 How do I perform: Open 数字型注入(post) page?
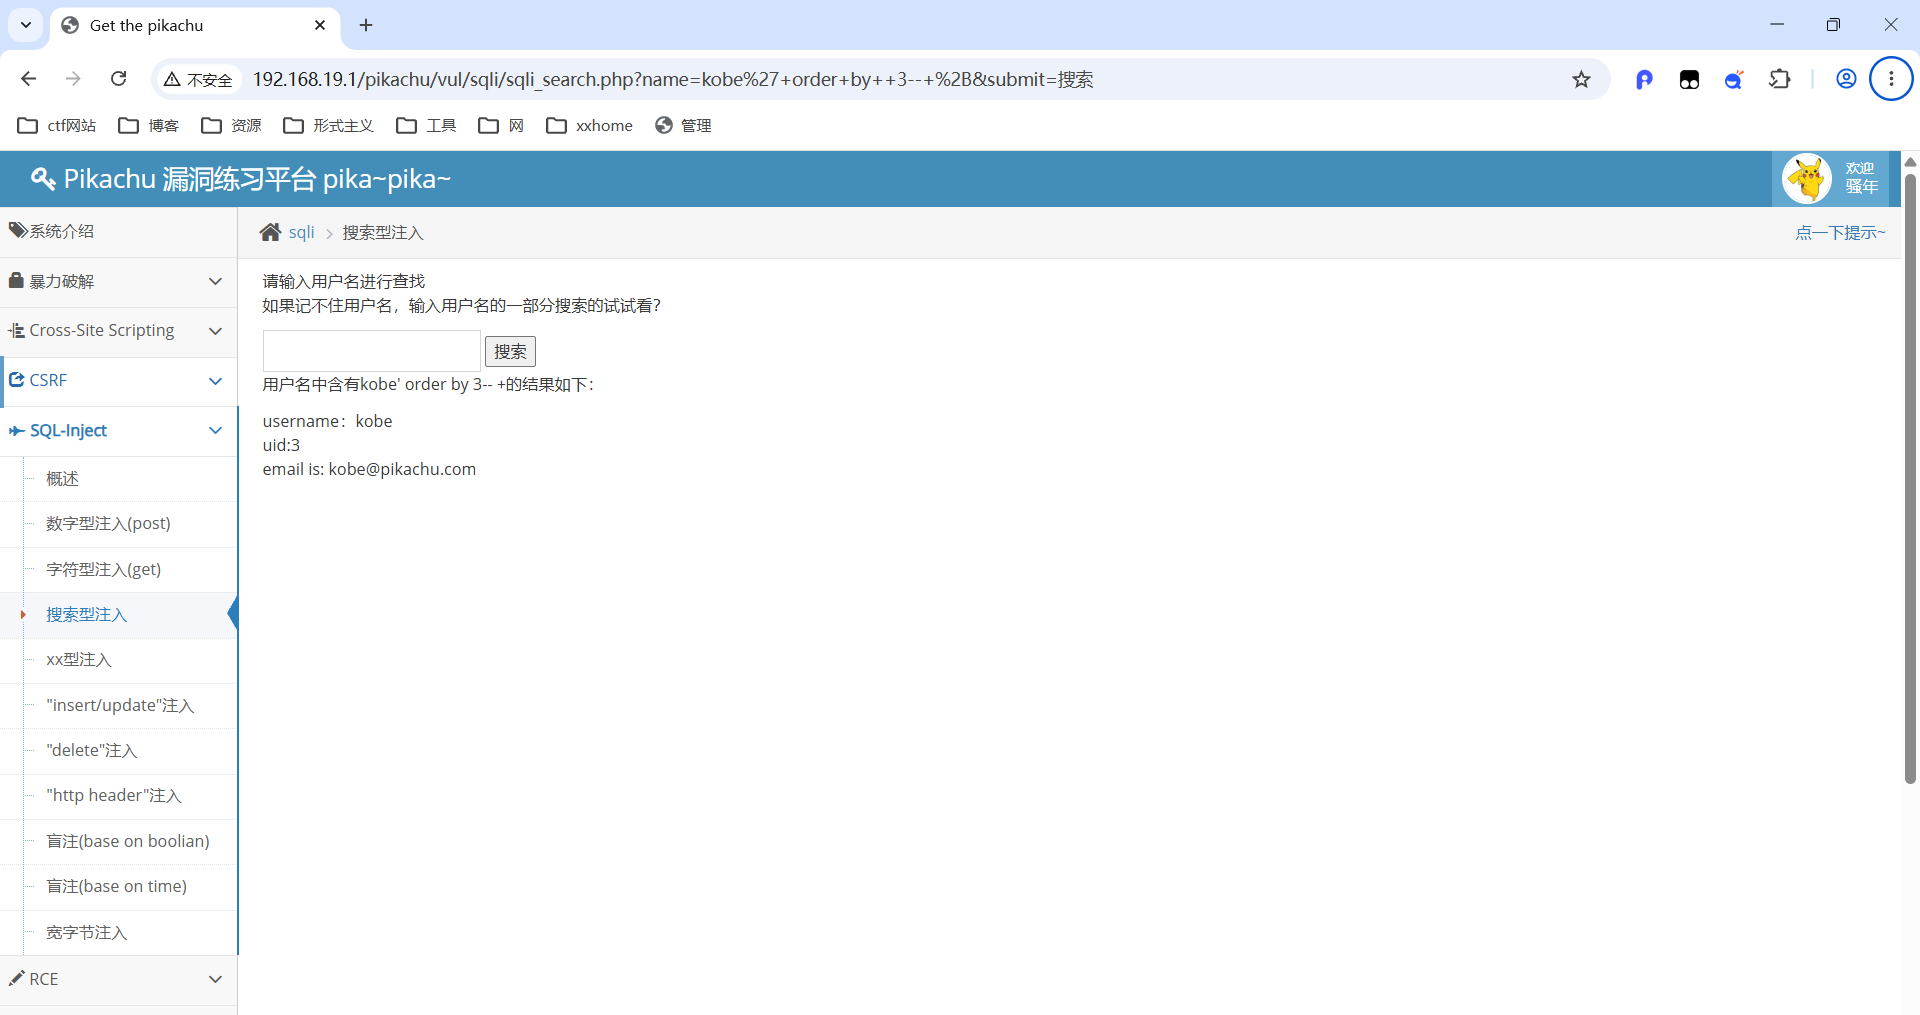108,524
